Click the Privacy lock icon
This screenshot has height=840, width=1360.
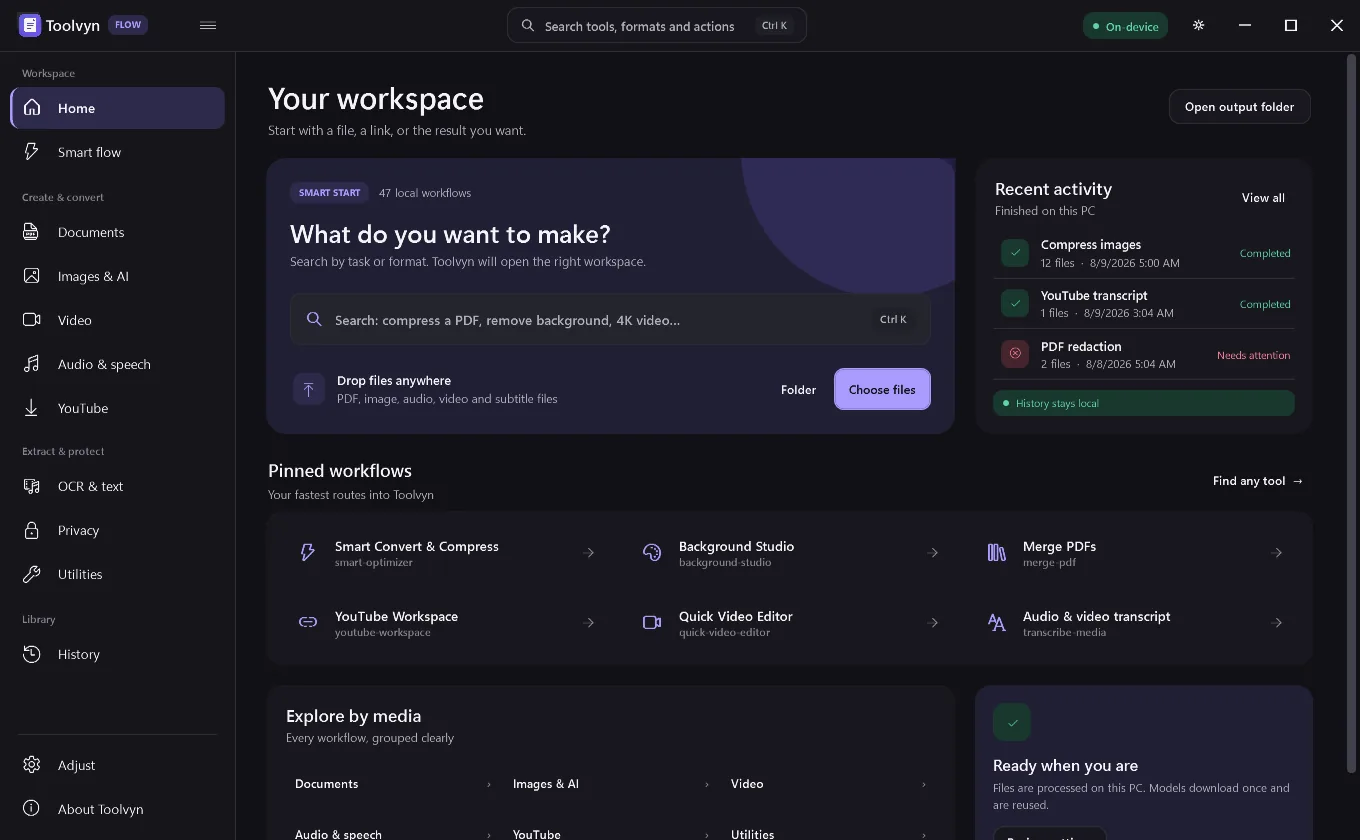pyautogui.click(x=32, y=530)
